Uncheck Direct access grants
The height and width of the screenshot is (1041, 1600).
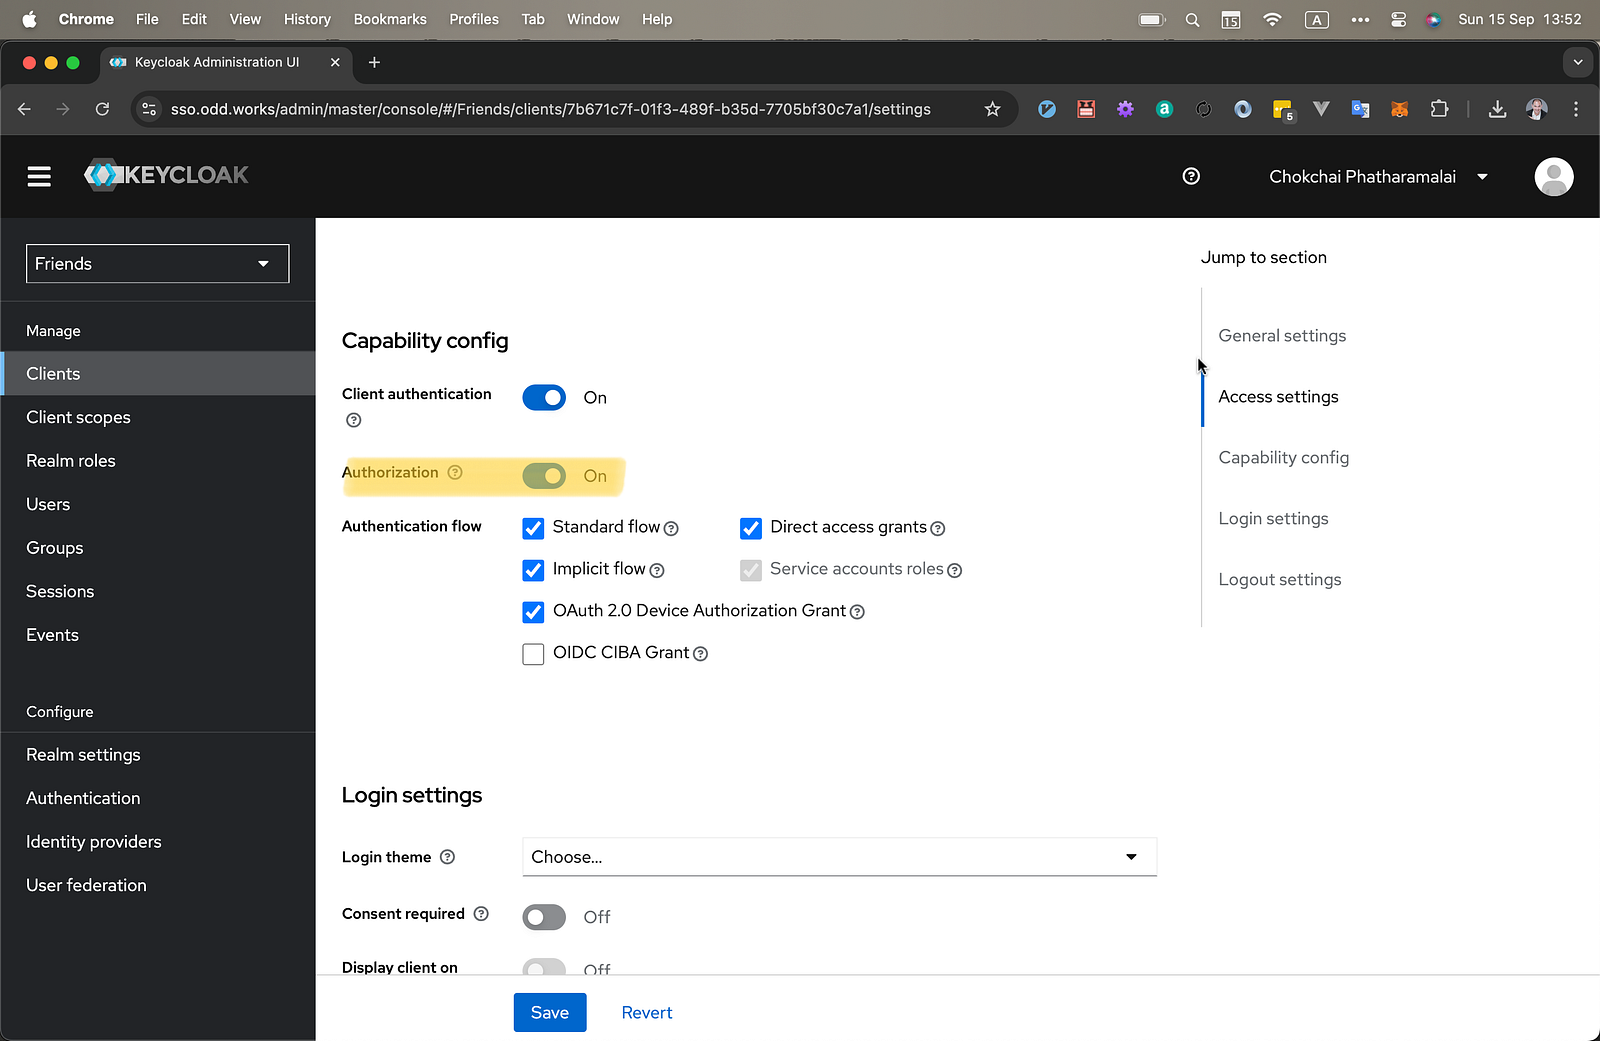(751, 528)
